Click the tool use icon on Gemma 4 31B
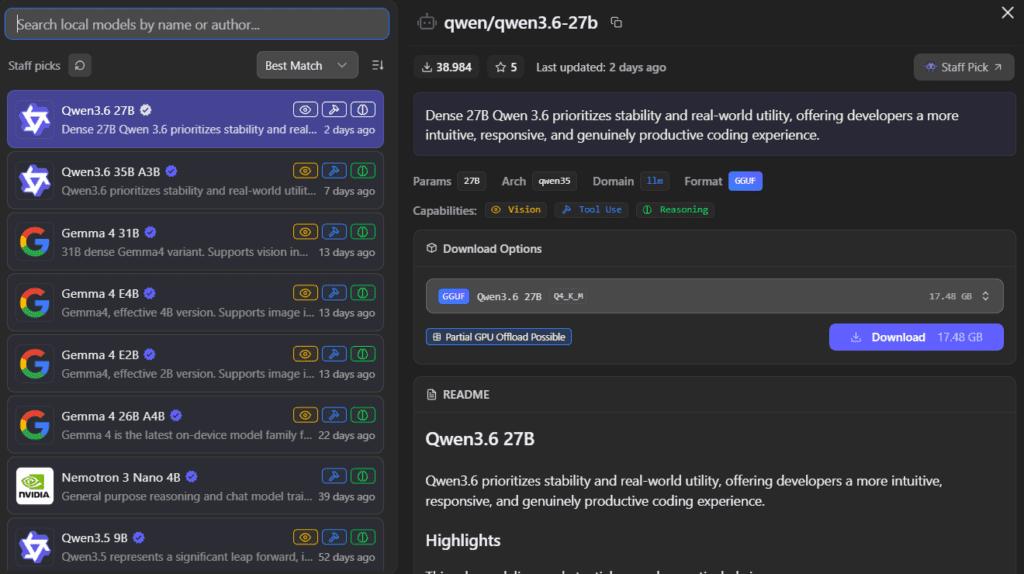1024x574 pixels. 334,232
